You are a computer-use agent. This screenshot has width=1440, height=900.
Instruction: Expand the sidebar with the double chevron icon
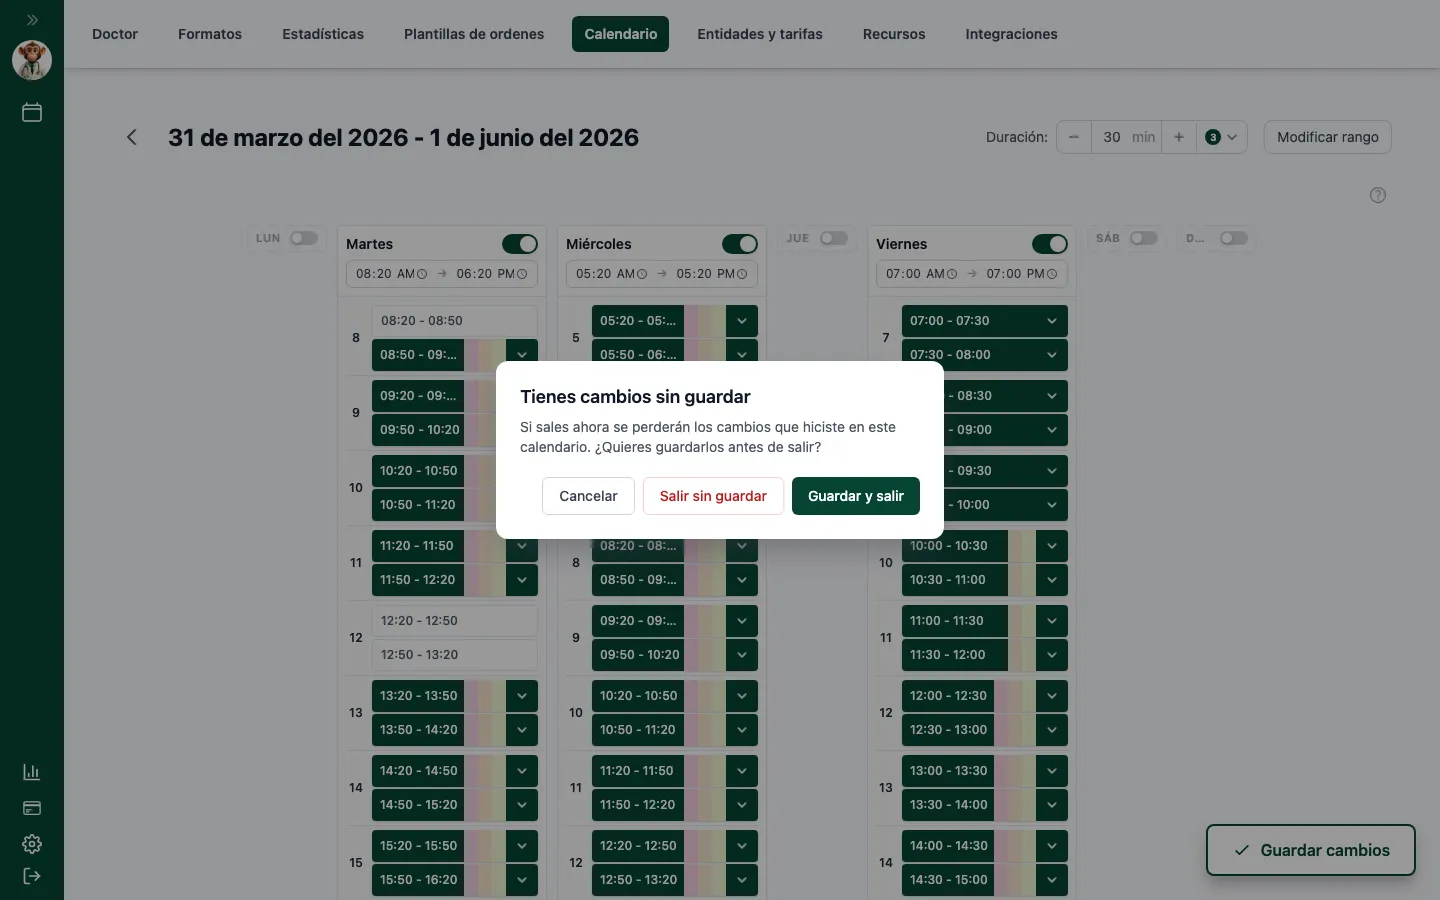[x=32, y=19]
